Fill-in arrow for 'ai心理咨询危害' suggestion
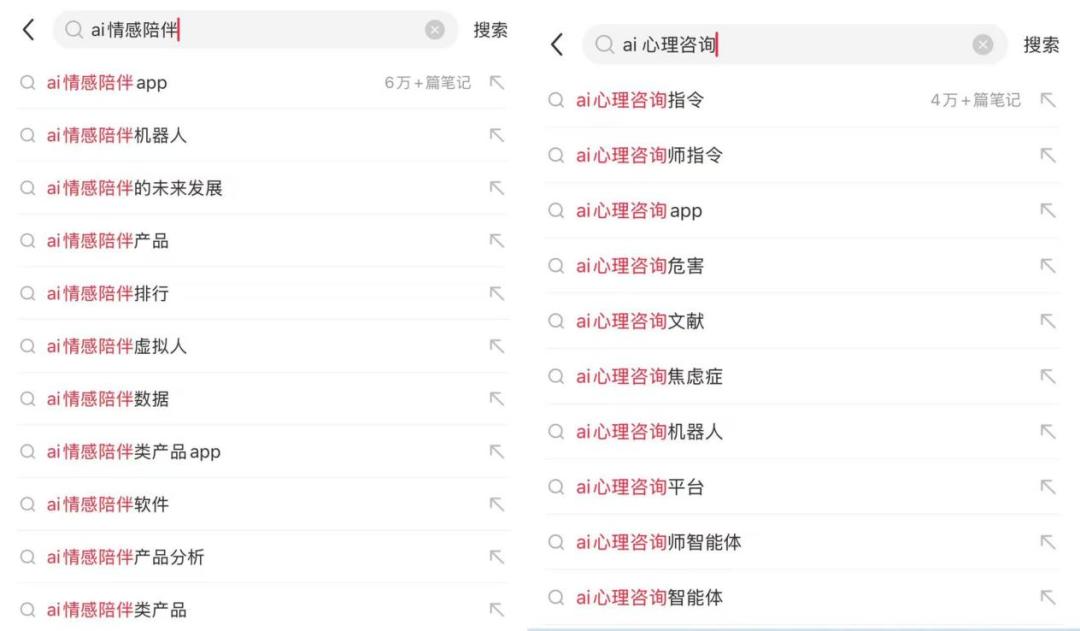The width and height of the screenshot is (1080, 631). [1048, 266]
